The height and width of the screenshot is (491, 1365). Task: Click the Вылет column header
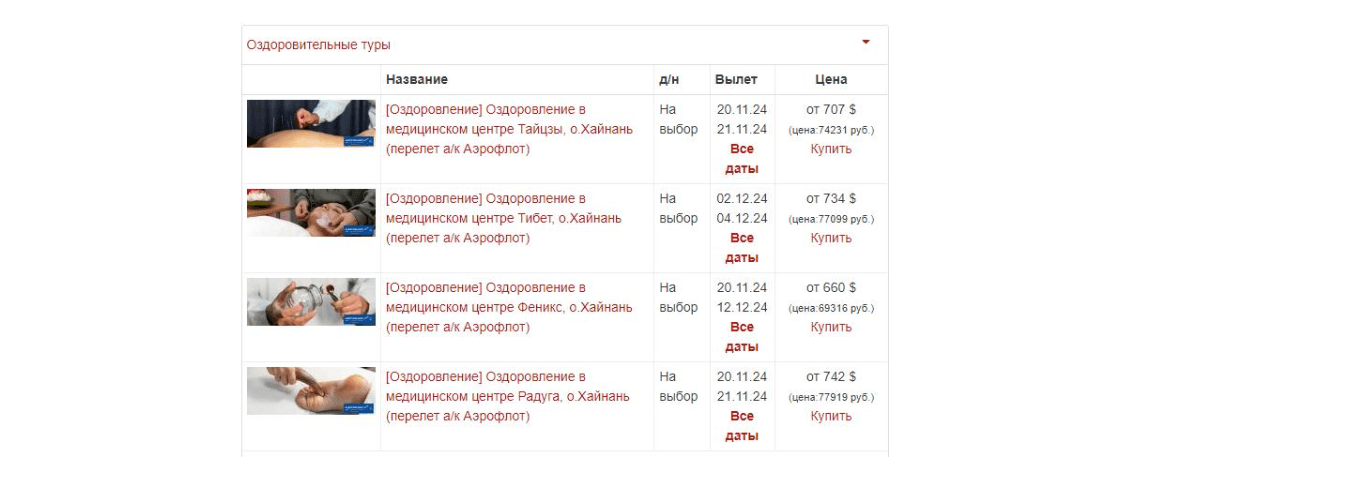(x=736, y=79)
